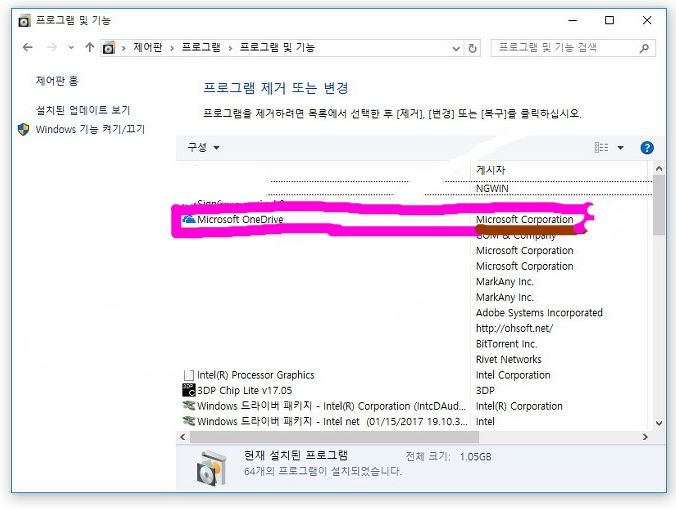
Task: Click NGWIN publisher cell
Action: pyautogui.click(x=492, y=189)
